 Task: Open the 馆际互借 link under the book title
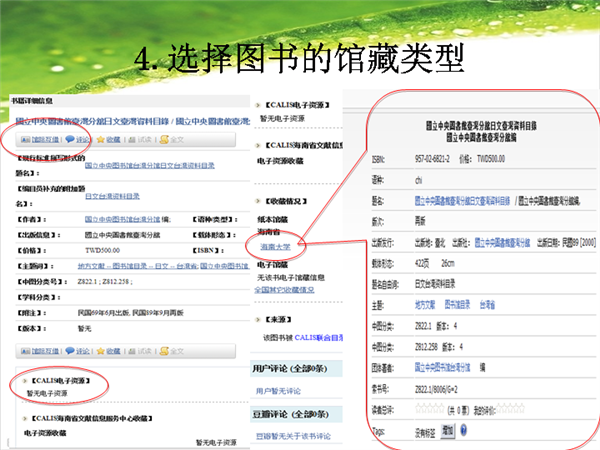(45, 140)
